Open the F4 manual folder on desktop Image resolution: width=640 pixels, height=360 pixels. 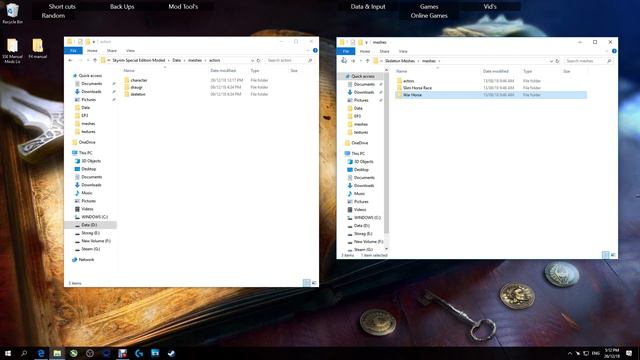pos(38,48)
